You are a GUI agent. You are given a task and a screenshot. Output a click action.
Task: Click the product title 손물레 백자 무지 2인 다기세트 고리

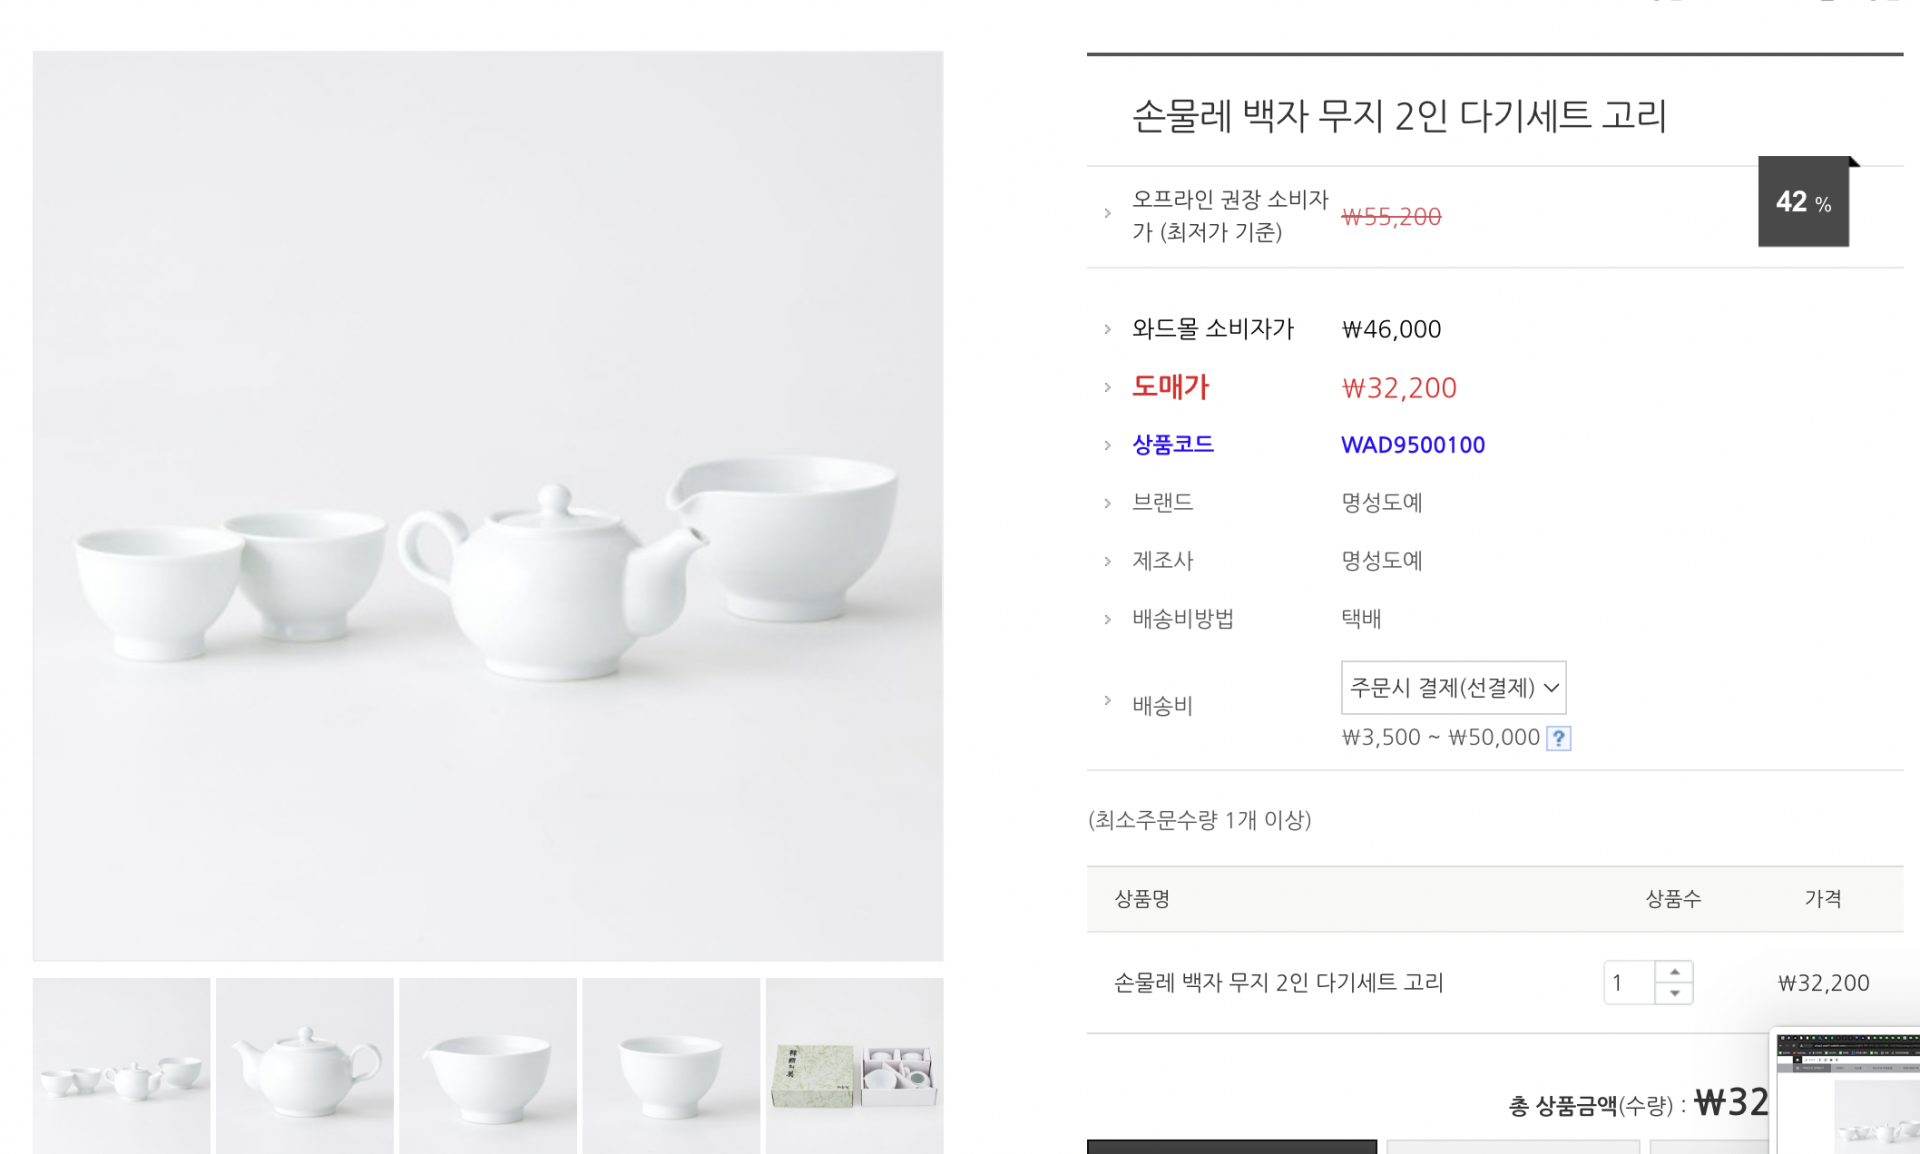1399,116
